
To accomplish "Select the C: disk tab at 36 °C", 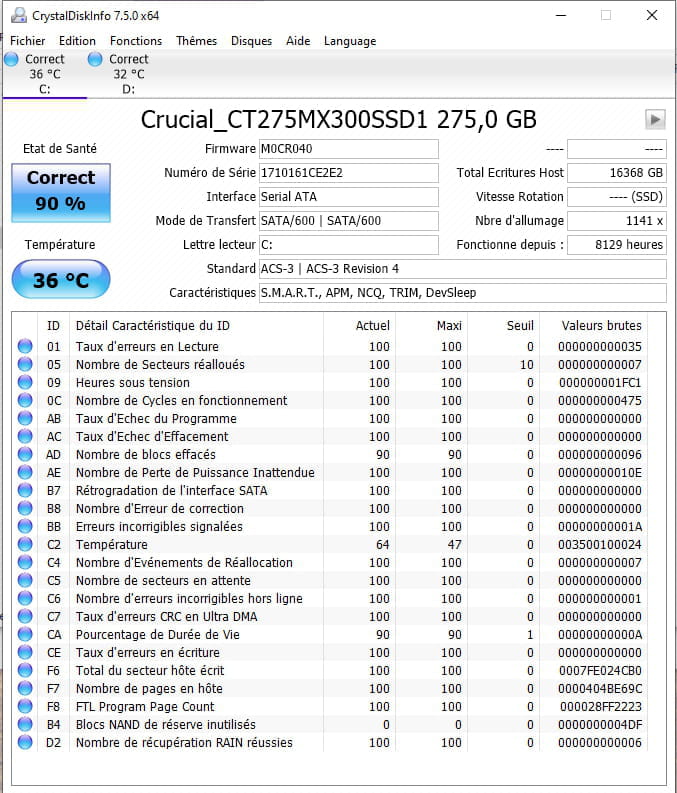I will [44, 74].
